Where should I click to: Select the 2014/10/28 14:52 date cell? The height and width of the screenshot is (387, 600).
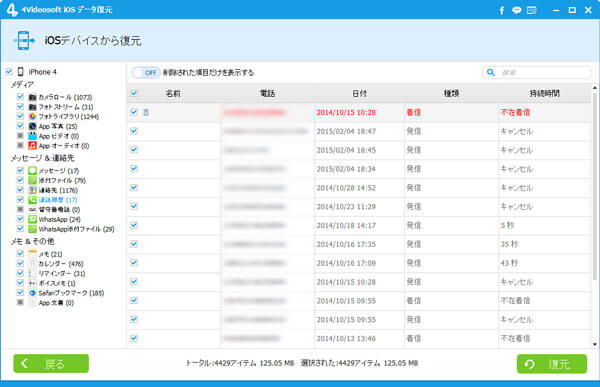point(346,188)
